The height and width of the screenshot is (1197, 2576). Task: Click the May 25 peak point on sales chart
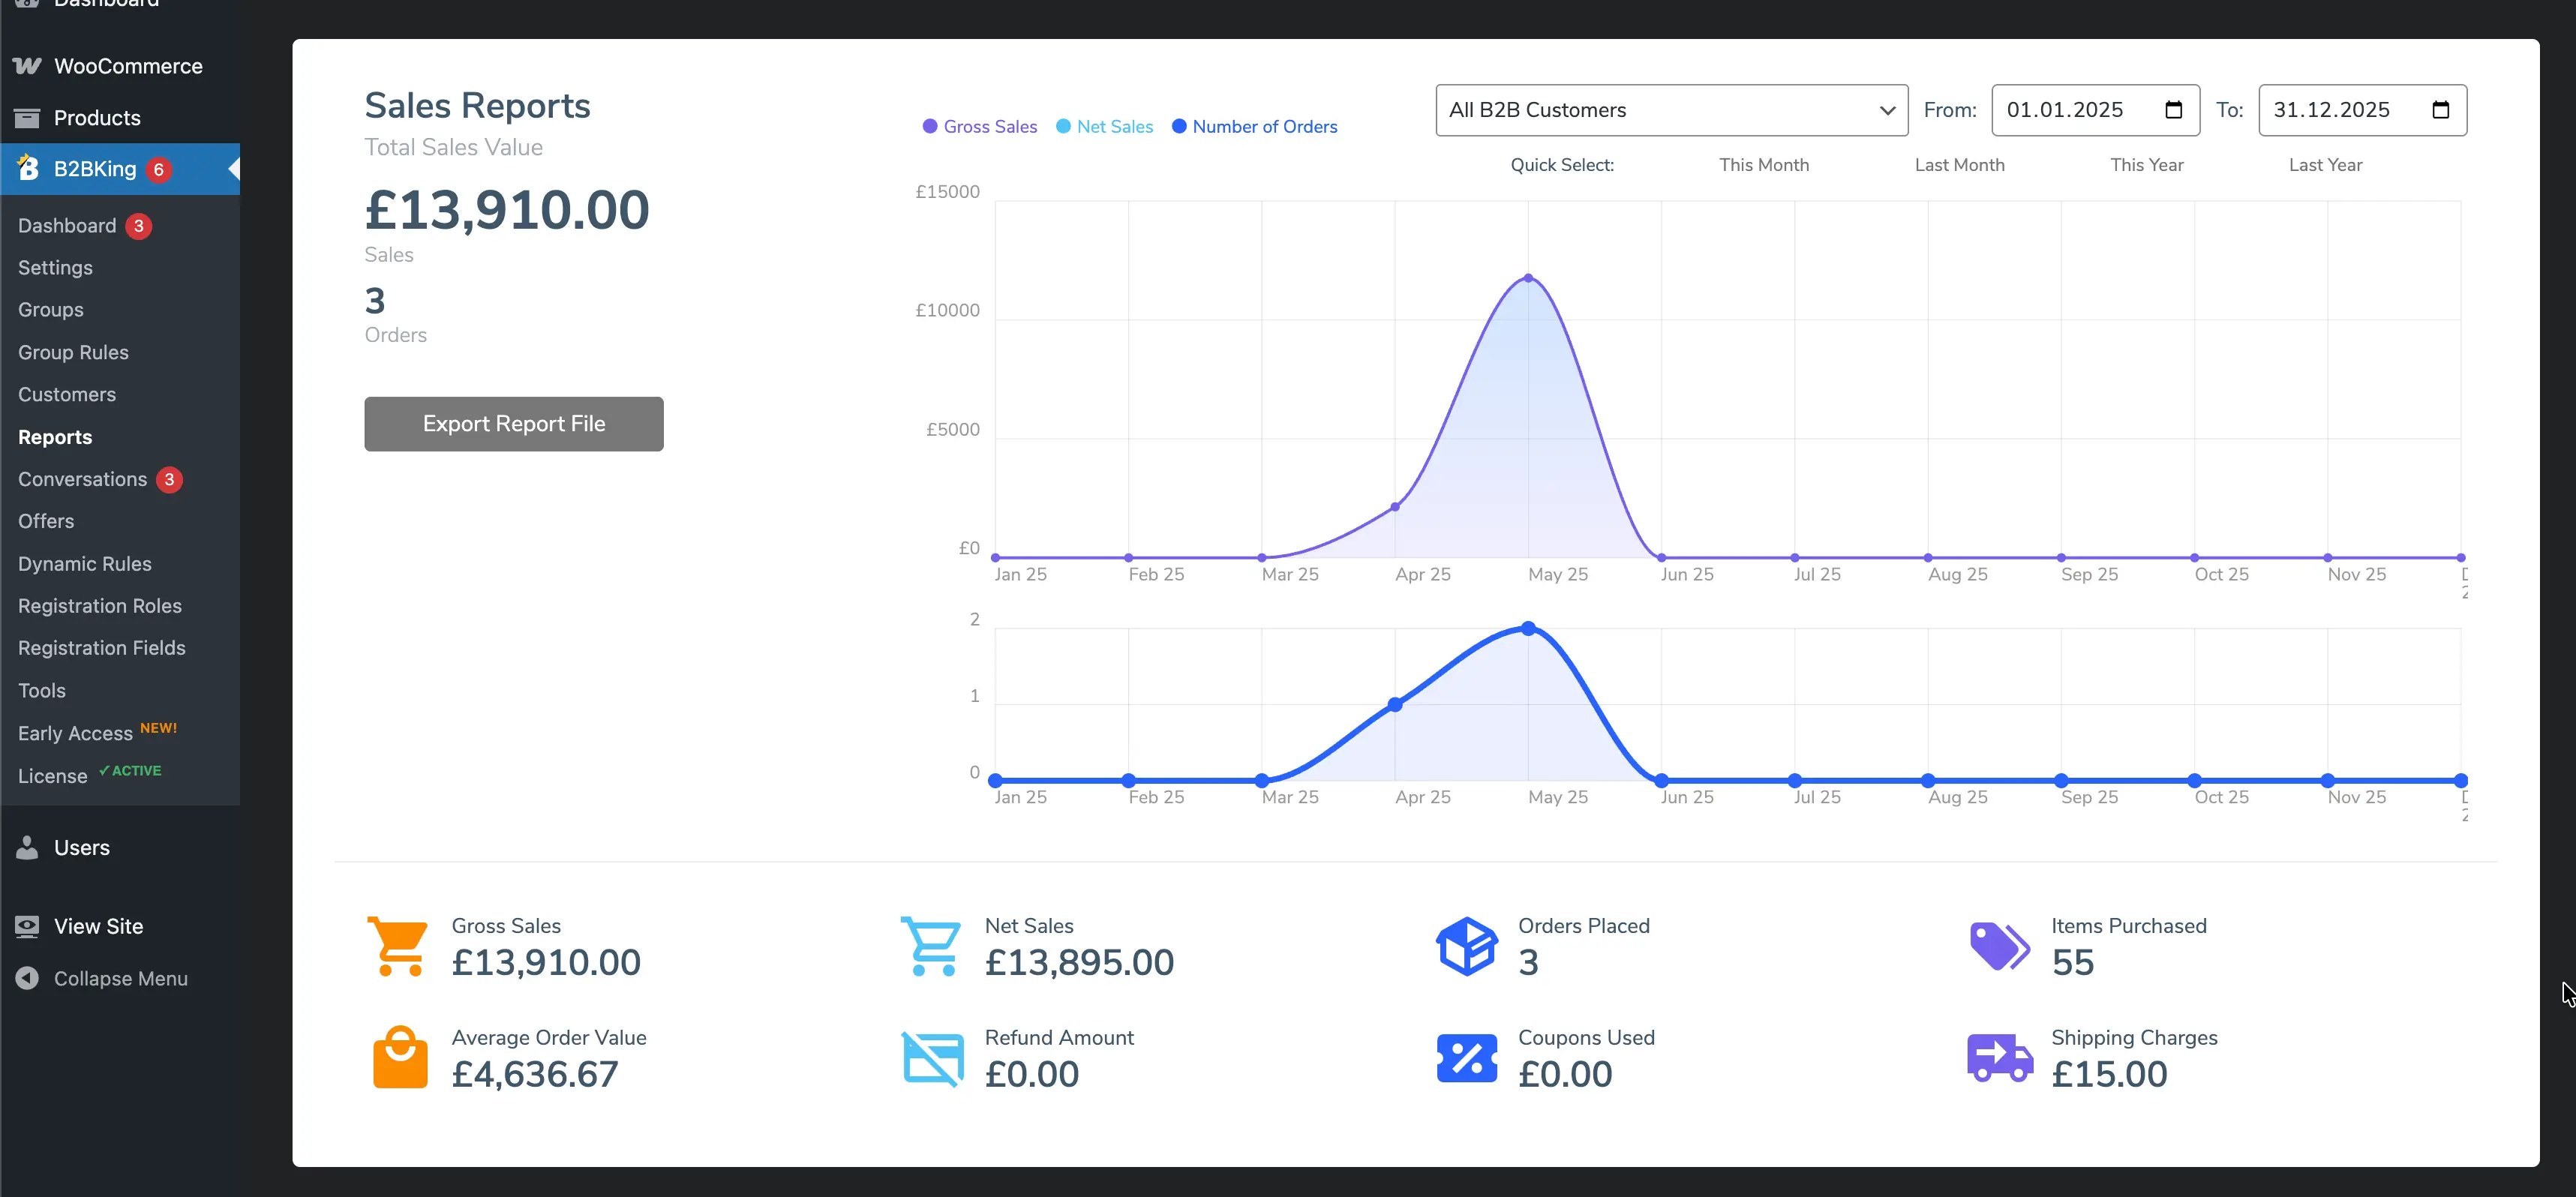1528,278
